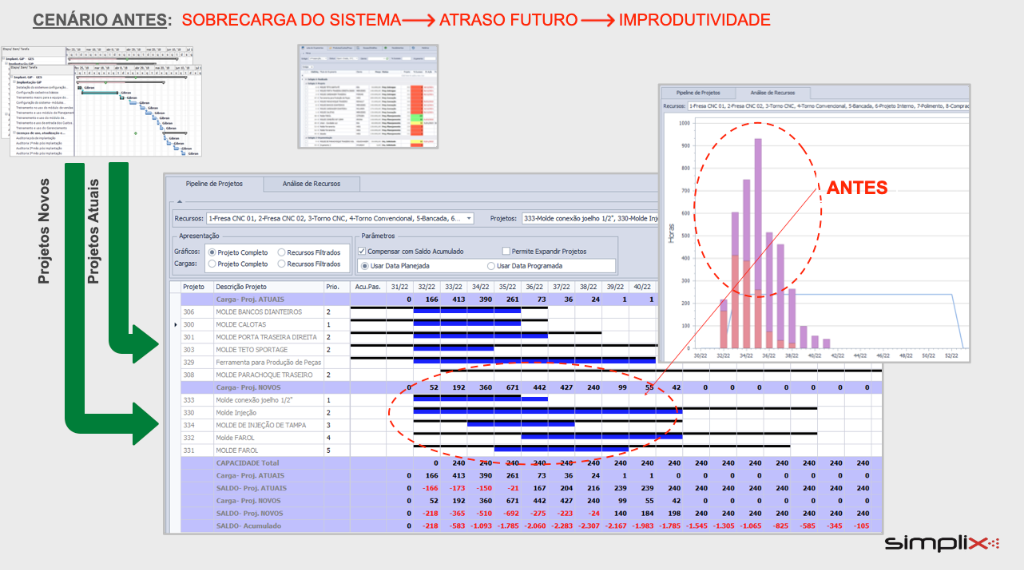
Task: Click the Acu.Pas. column header
Action: click(367, 287)
